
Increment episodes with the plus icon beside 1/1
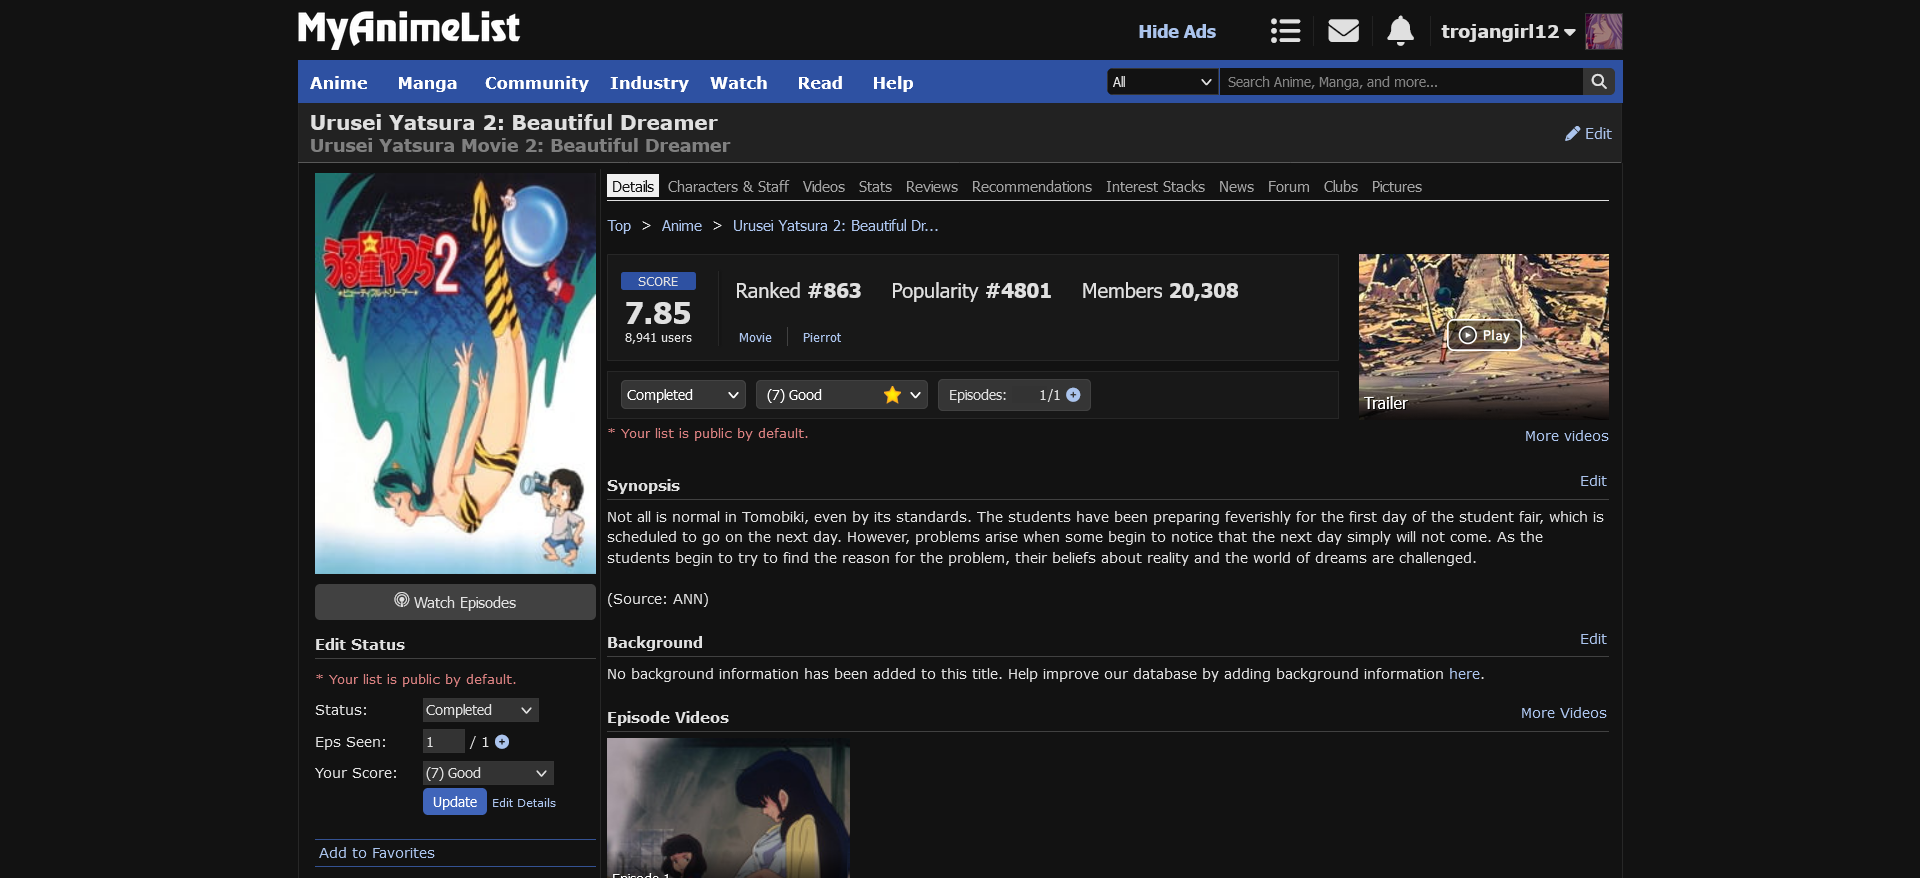(x=1073, y=395)
